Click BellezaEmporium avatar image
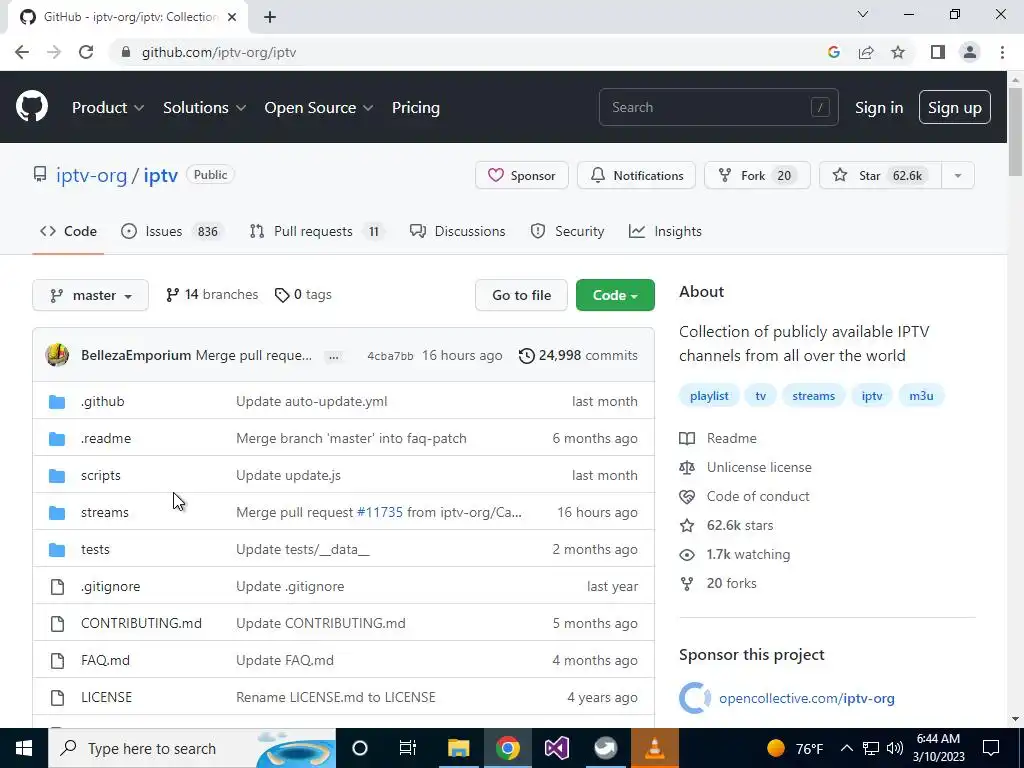 click(x=57, y=355)
